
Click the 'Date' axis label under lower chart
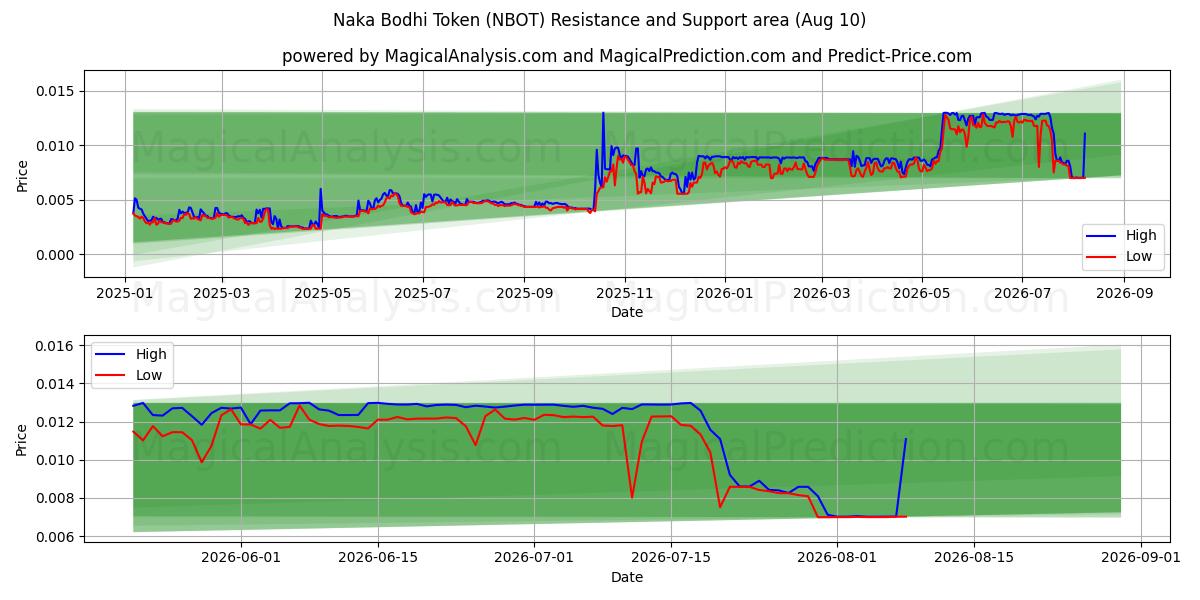(x=627, y=577)
